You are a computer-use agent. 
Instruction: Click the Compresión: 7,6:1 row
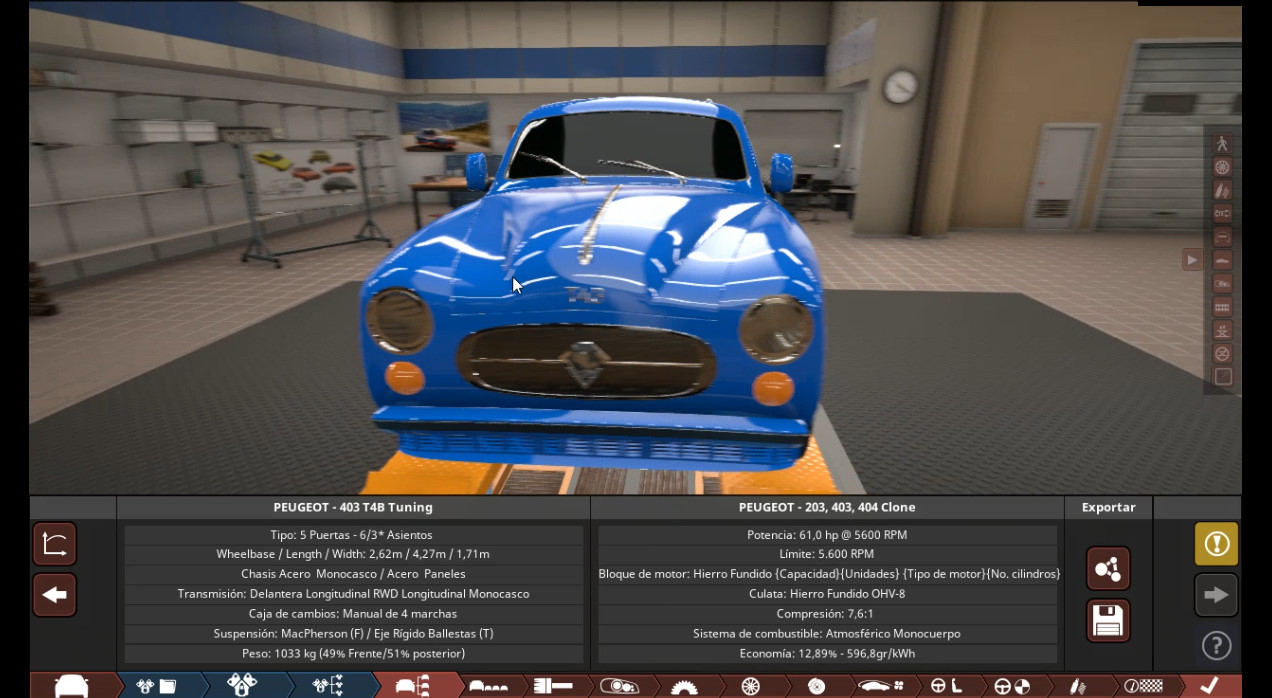[x=827, y=614]
